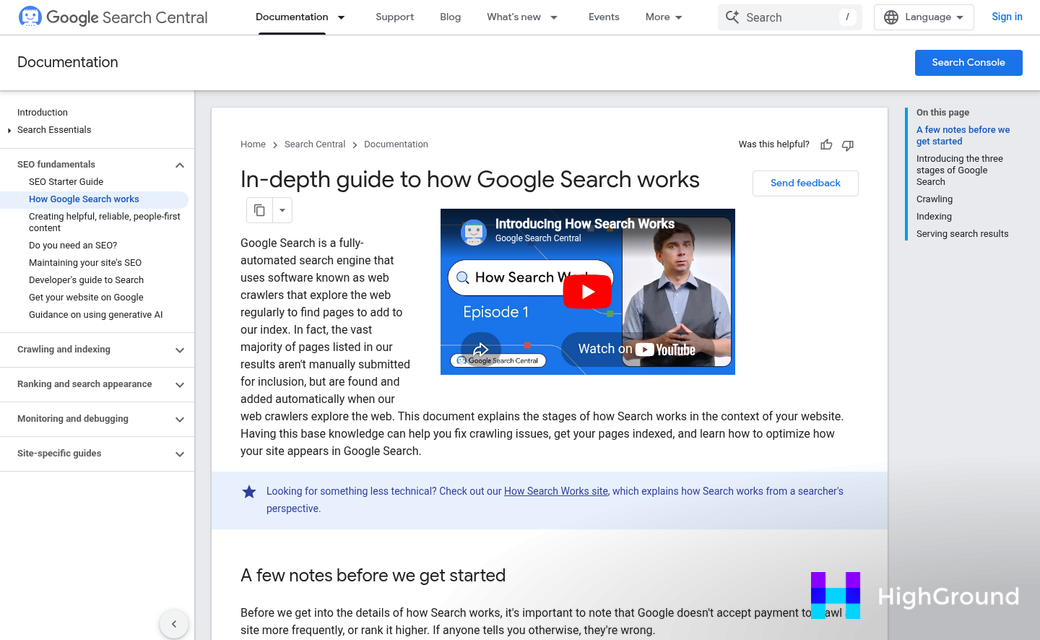Open the What's new menu
Image resolution: width=1040 pixels, height=640 pixels.
click(522, 17)
